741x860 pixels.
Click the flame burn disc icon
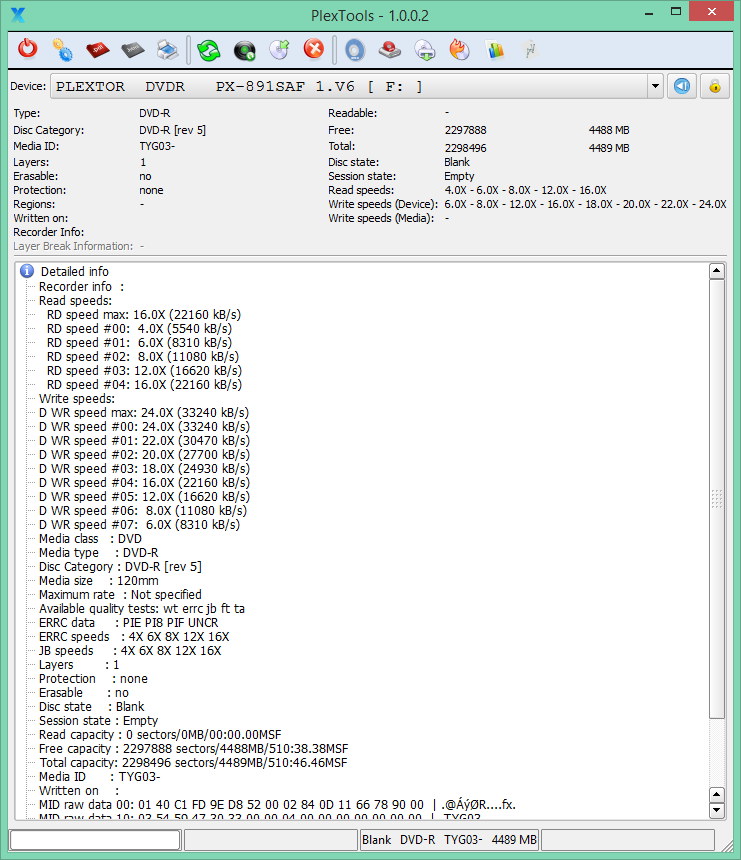[460, 49]
